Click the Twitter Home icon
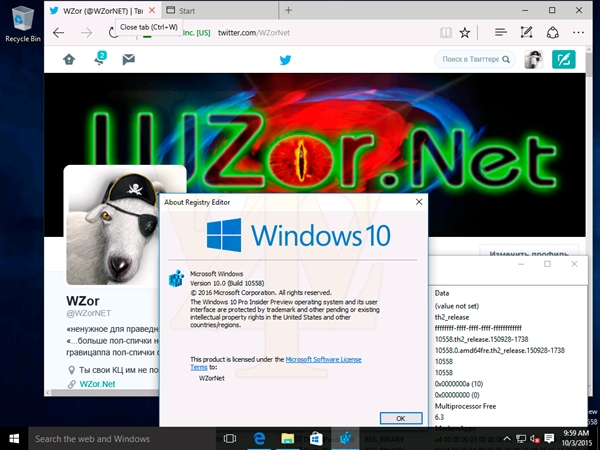The width and height of the screenshot is (600, 450). click(x=69, y=60)
